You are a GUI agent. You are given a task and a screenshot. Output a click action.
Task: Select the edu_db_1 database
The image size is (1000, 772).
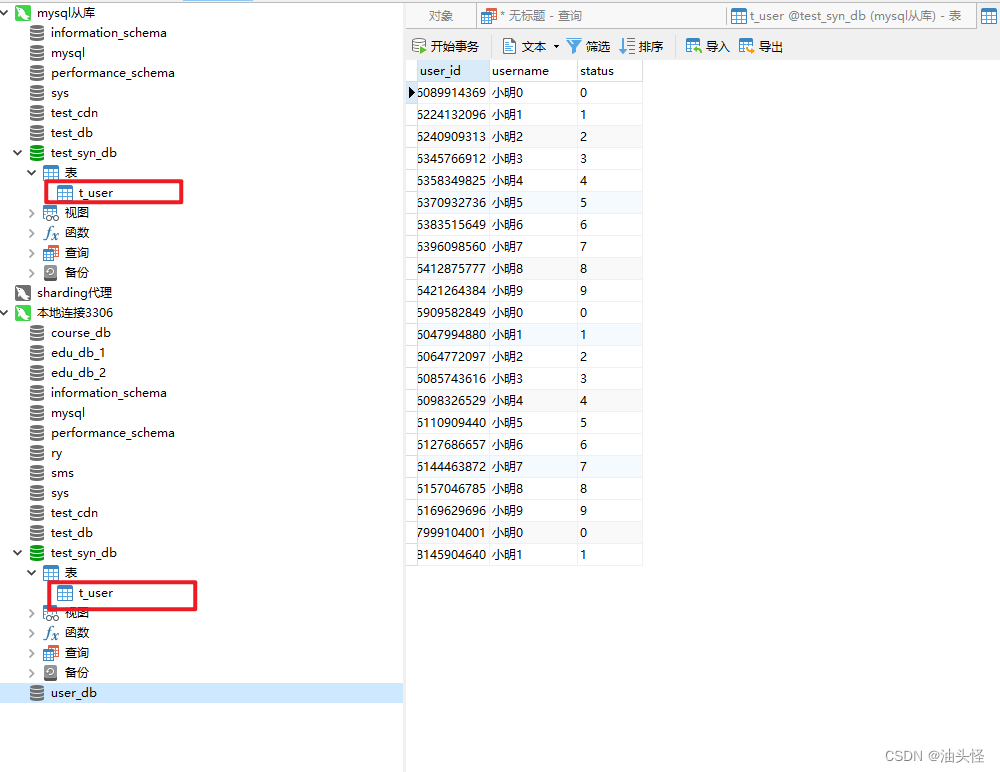78,353
